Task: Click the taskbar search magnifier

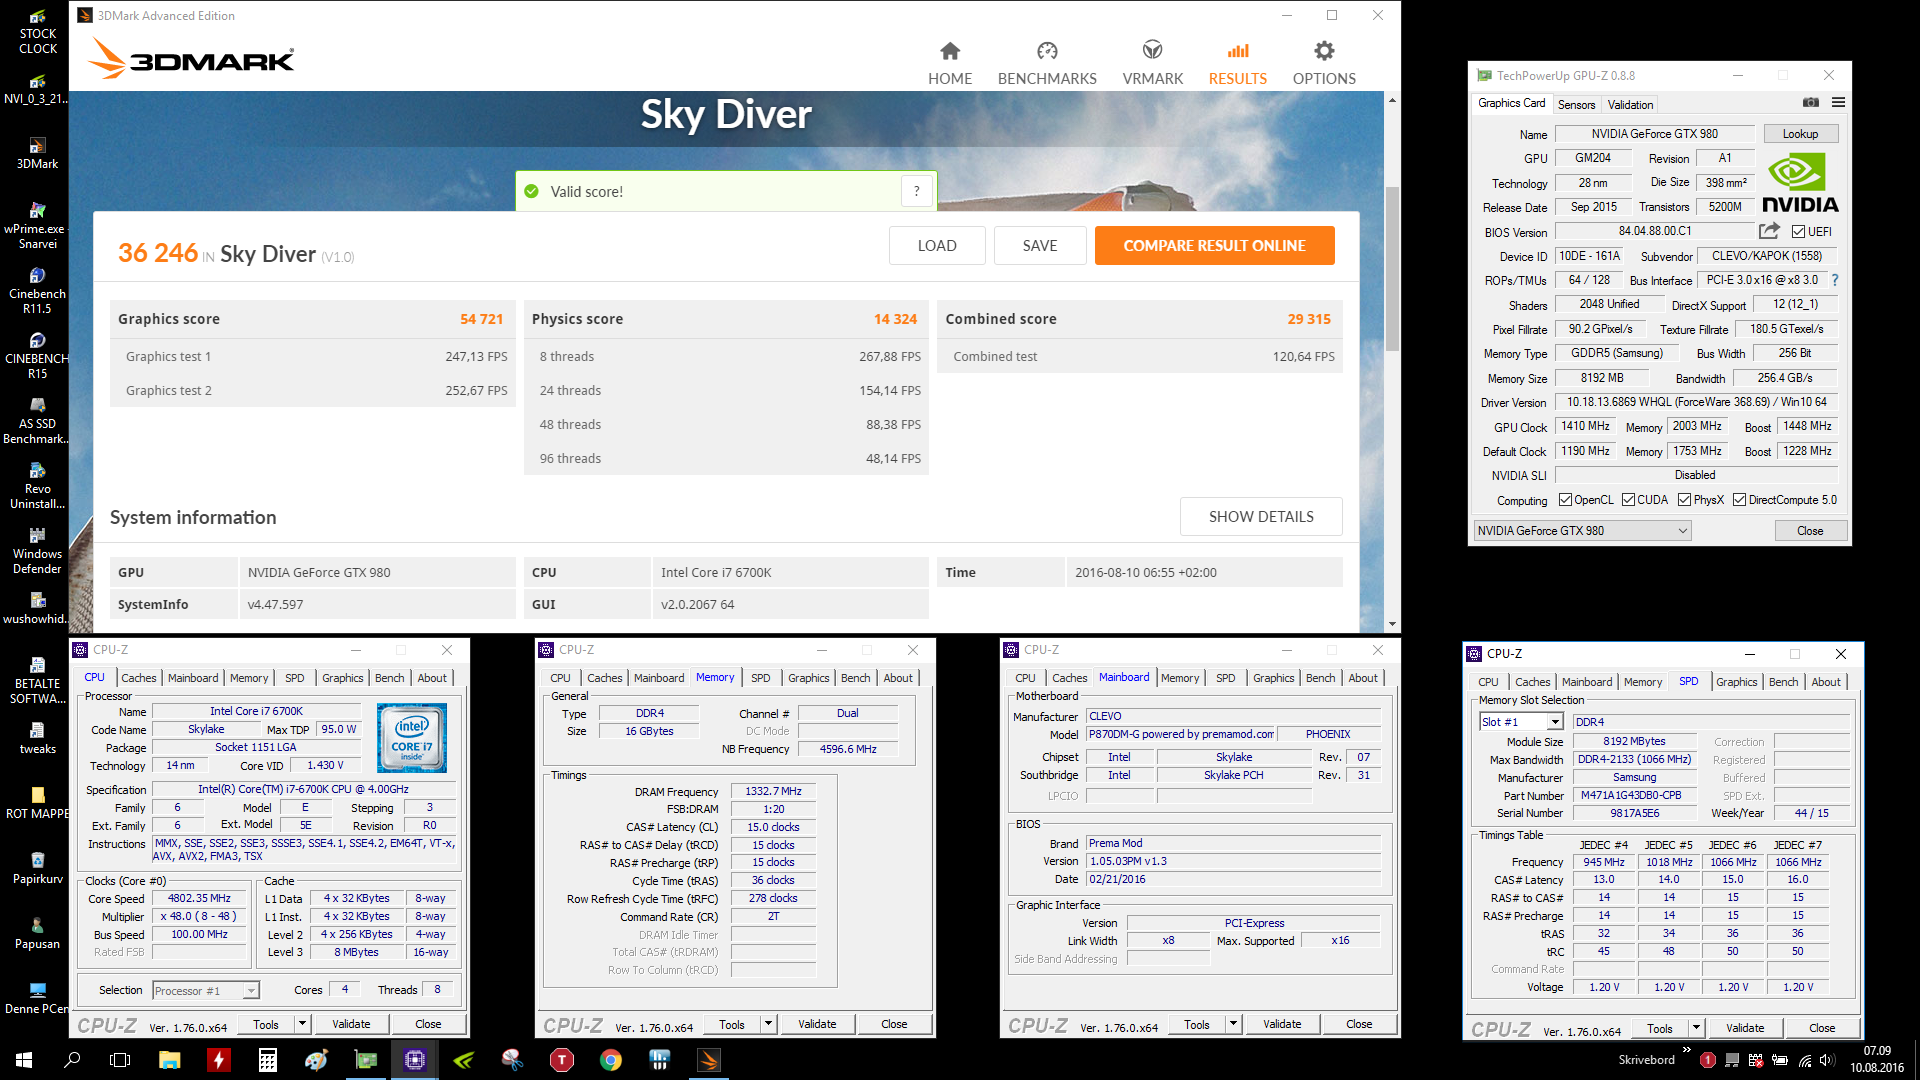Action: tap(72, 1060)
